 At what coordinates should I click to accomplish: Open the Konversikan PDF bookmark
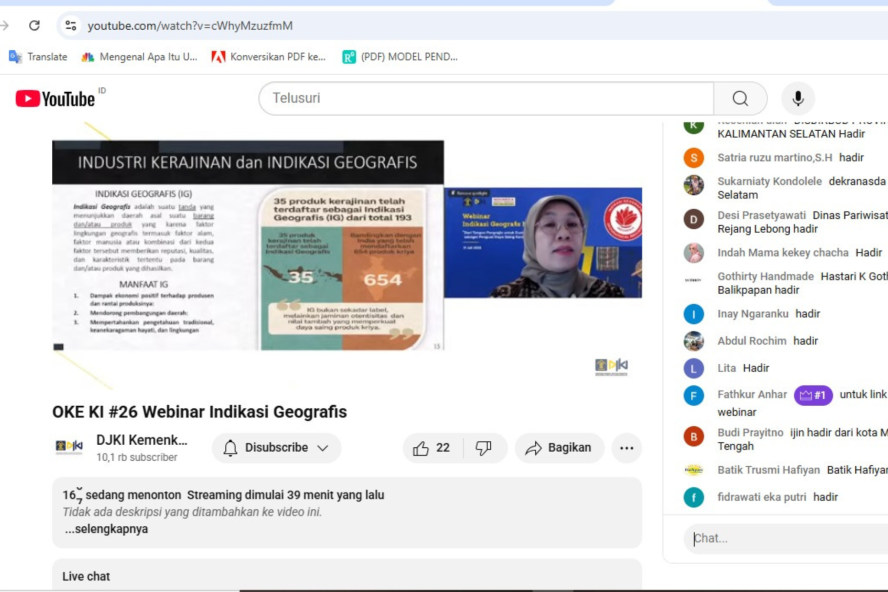pyautogui.click(x=268, y=57)
